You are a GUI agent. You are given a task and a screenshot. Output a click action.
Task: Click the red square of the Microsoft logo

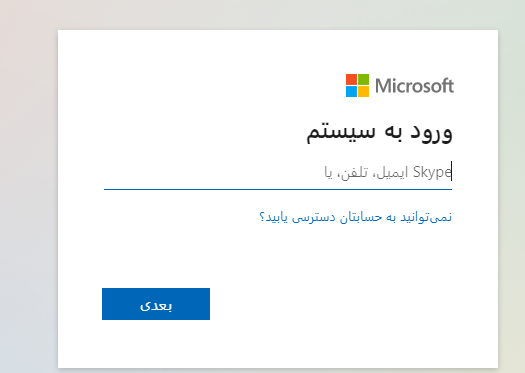(351, 79)
